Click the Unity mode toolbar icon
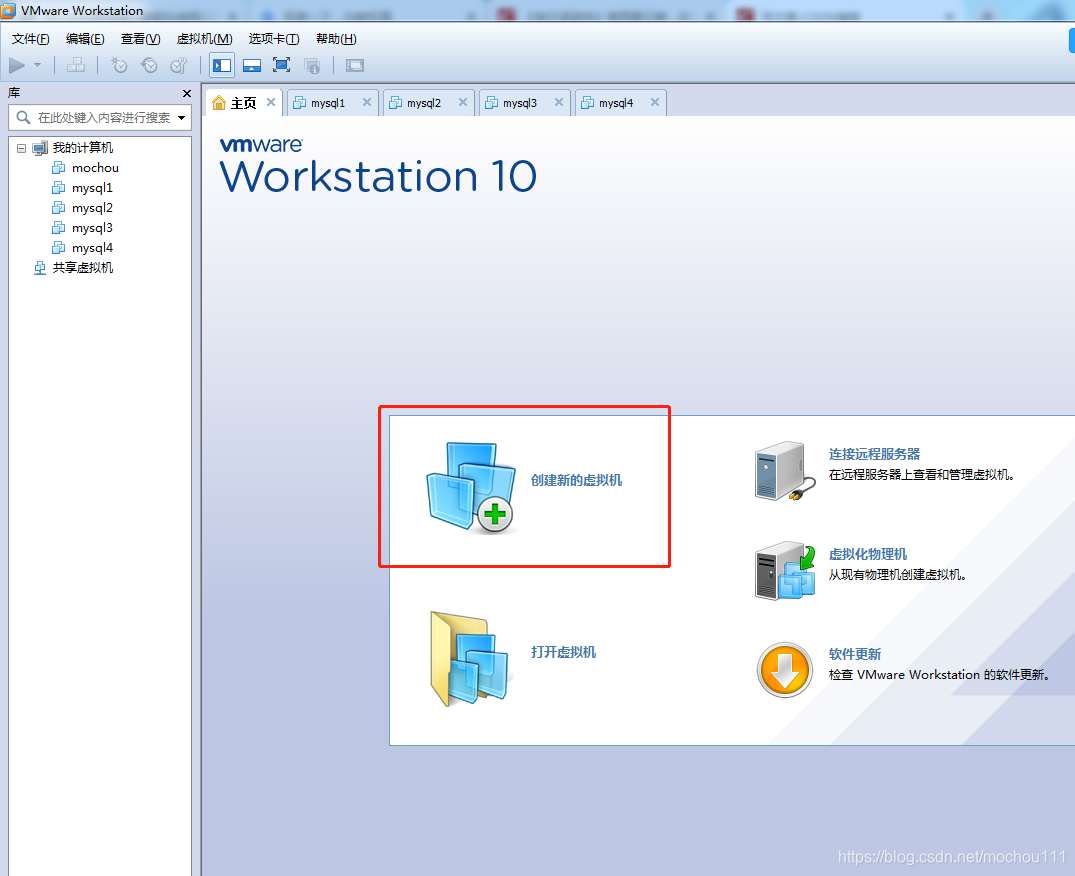 click(x=312, y=65)
